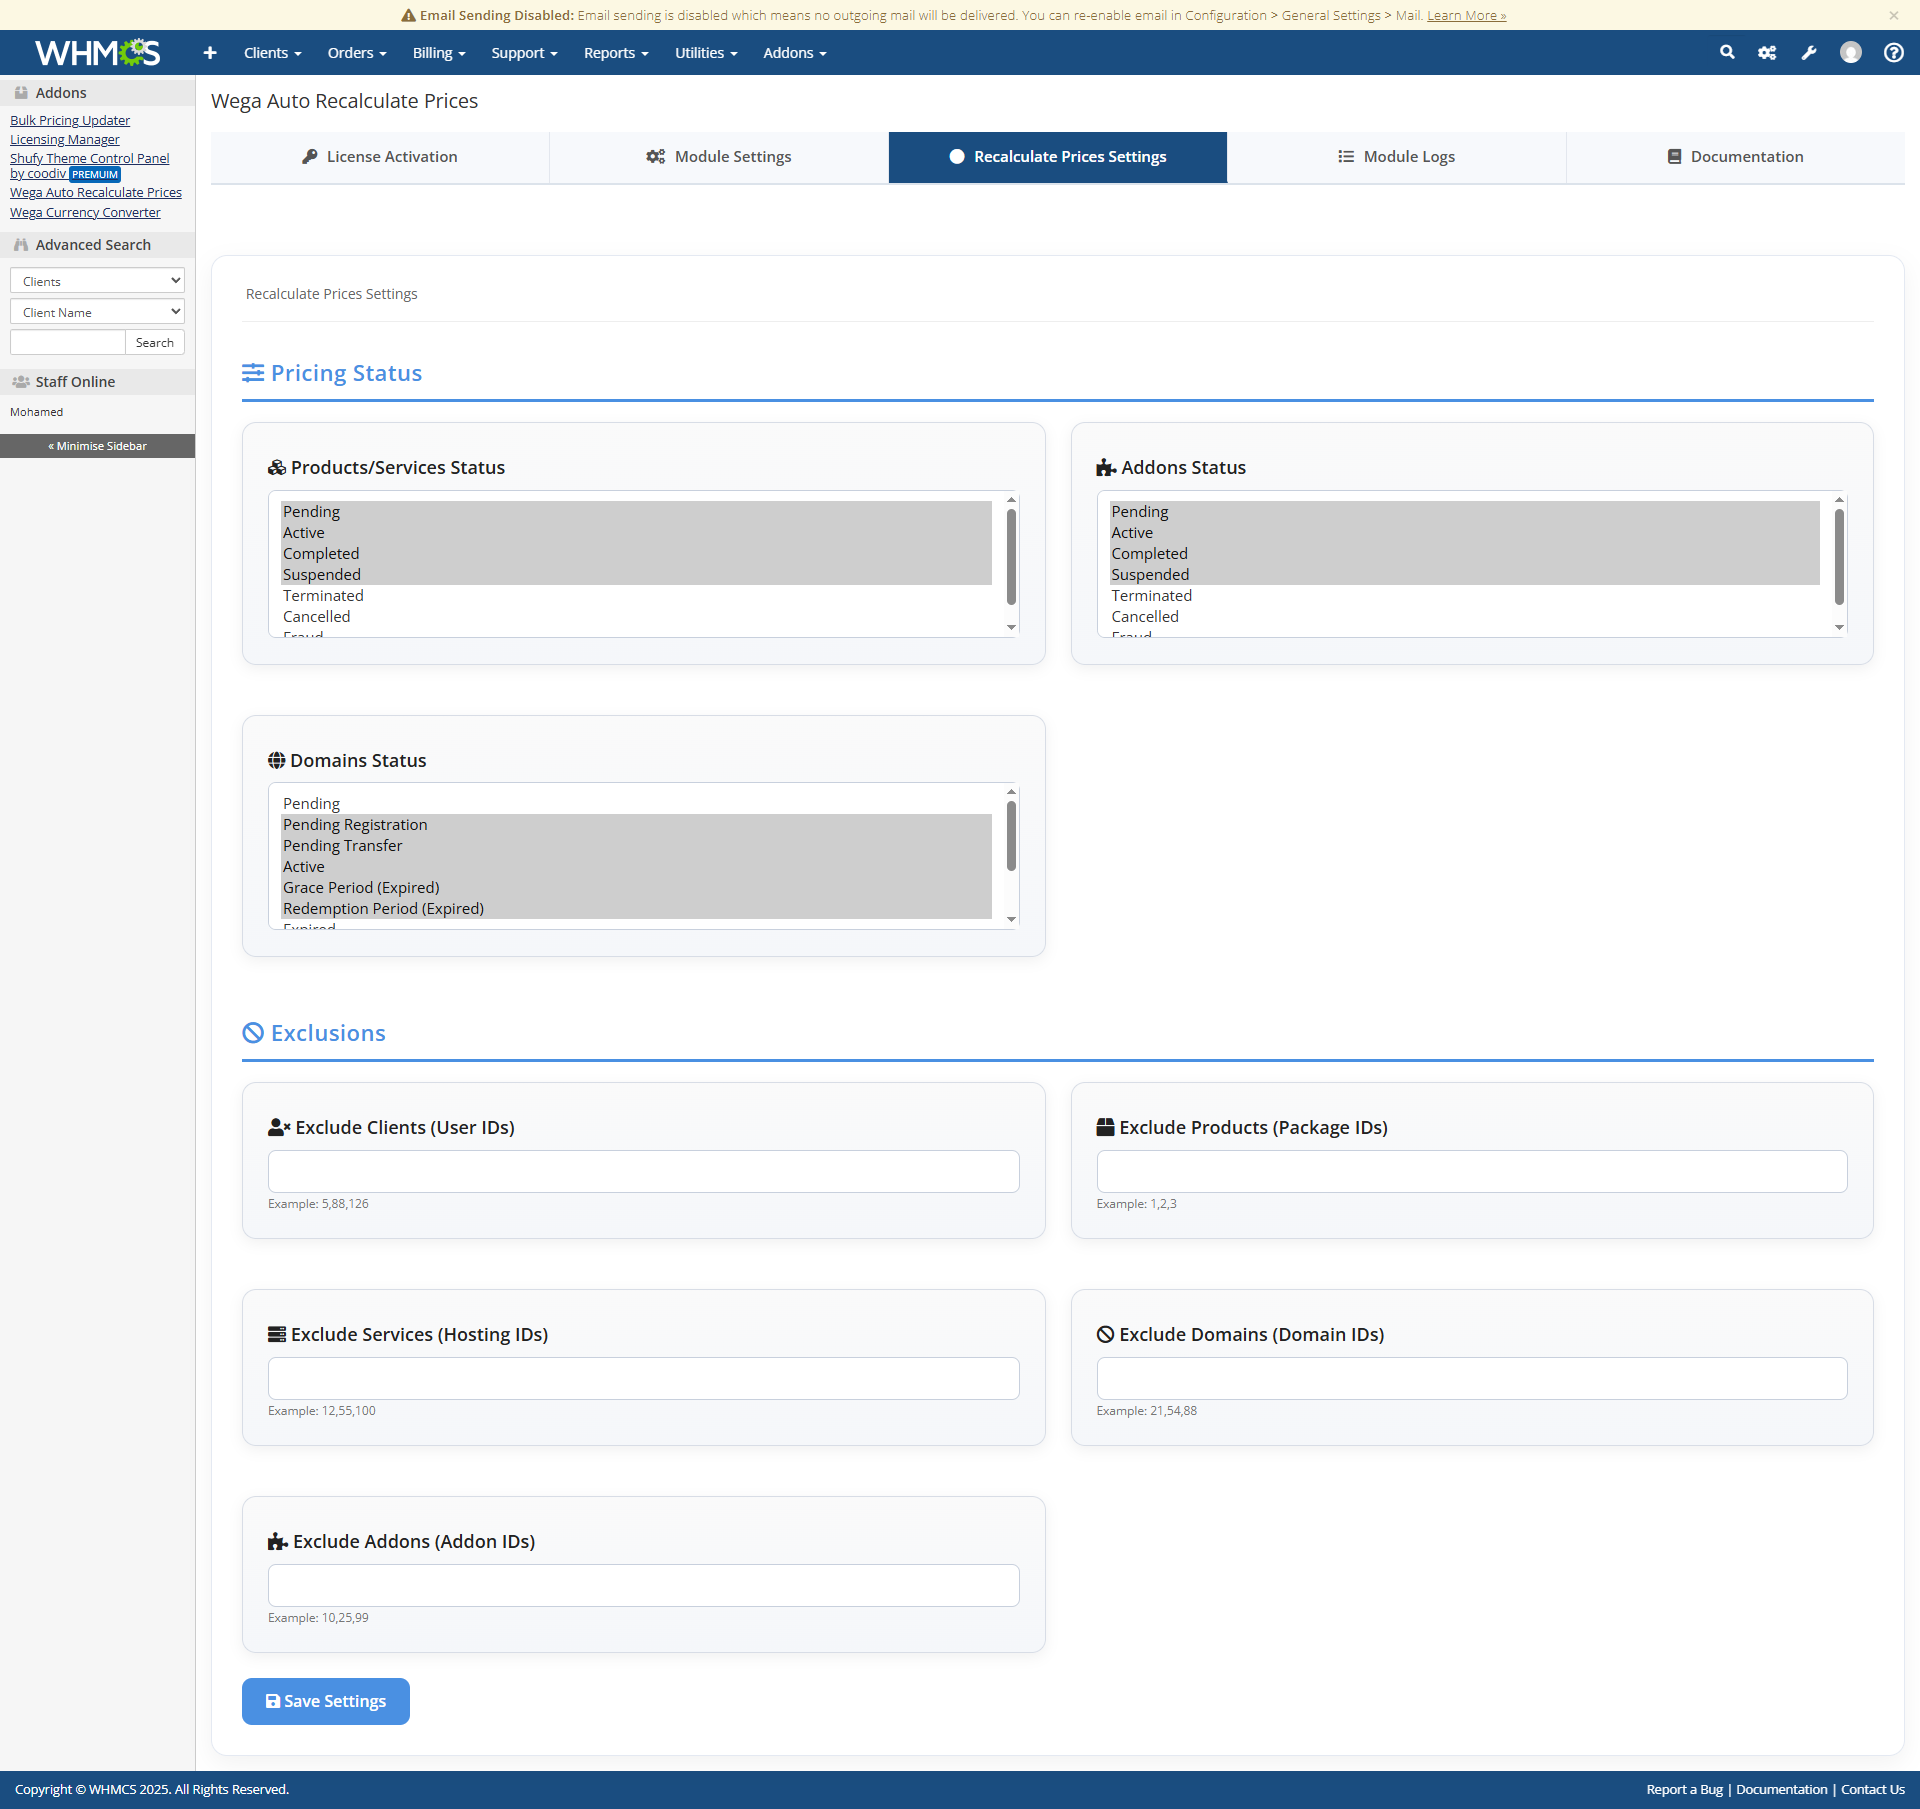This screenshot has width=1920, height=1809.
Task: Open the License Activation tab
Action: point(379,157)
